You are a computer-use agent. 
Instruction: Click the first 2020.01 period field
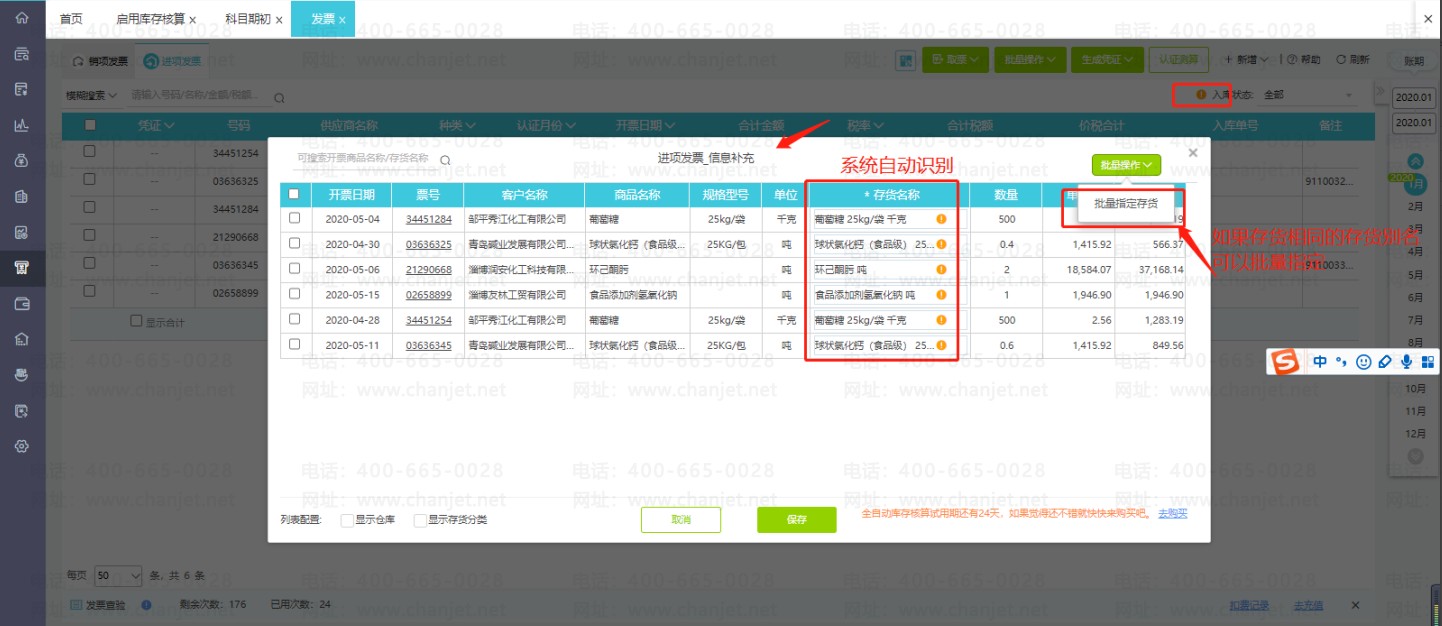[x=1414, y=98]
